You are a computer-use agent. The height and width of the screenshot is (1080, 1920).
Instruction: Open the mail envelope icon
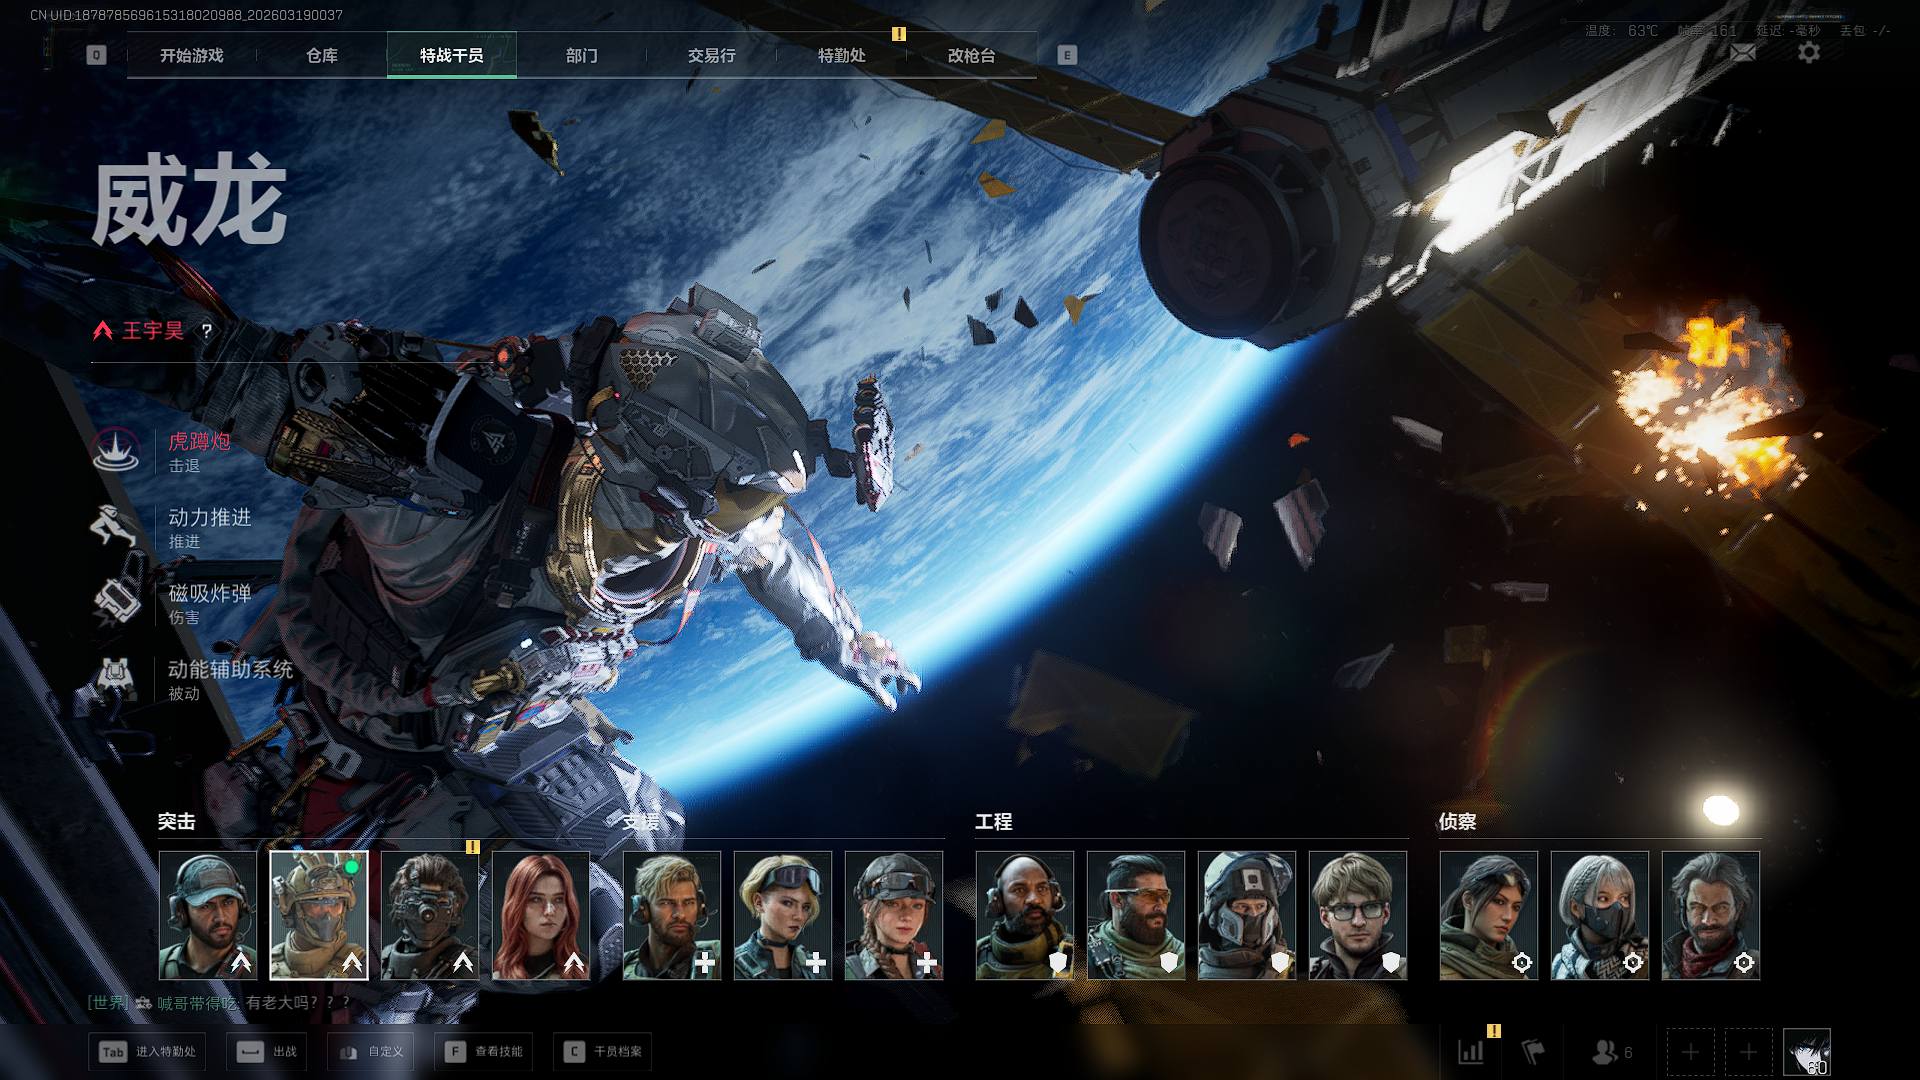tap(1743, 53)
